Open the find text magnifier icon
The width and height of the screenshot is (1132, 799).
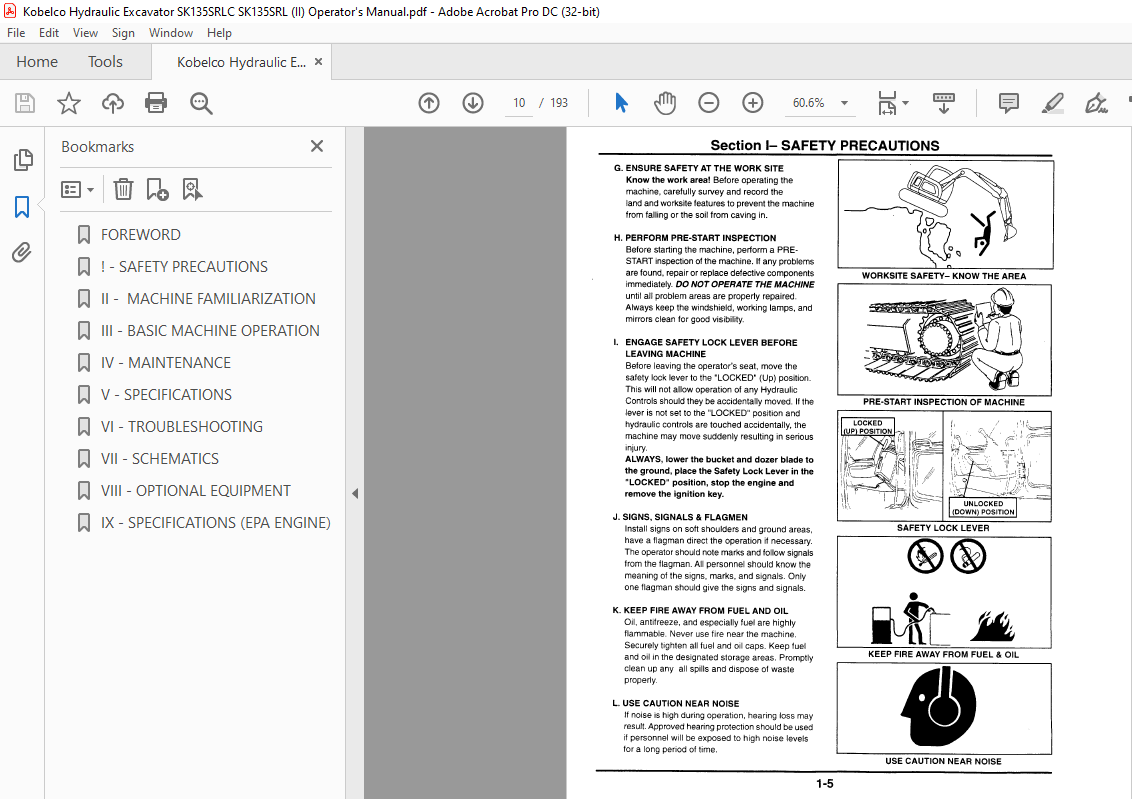201,103
